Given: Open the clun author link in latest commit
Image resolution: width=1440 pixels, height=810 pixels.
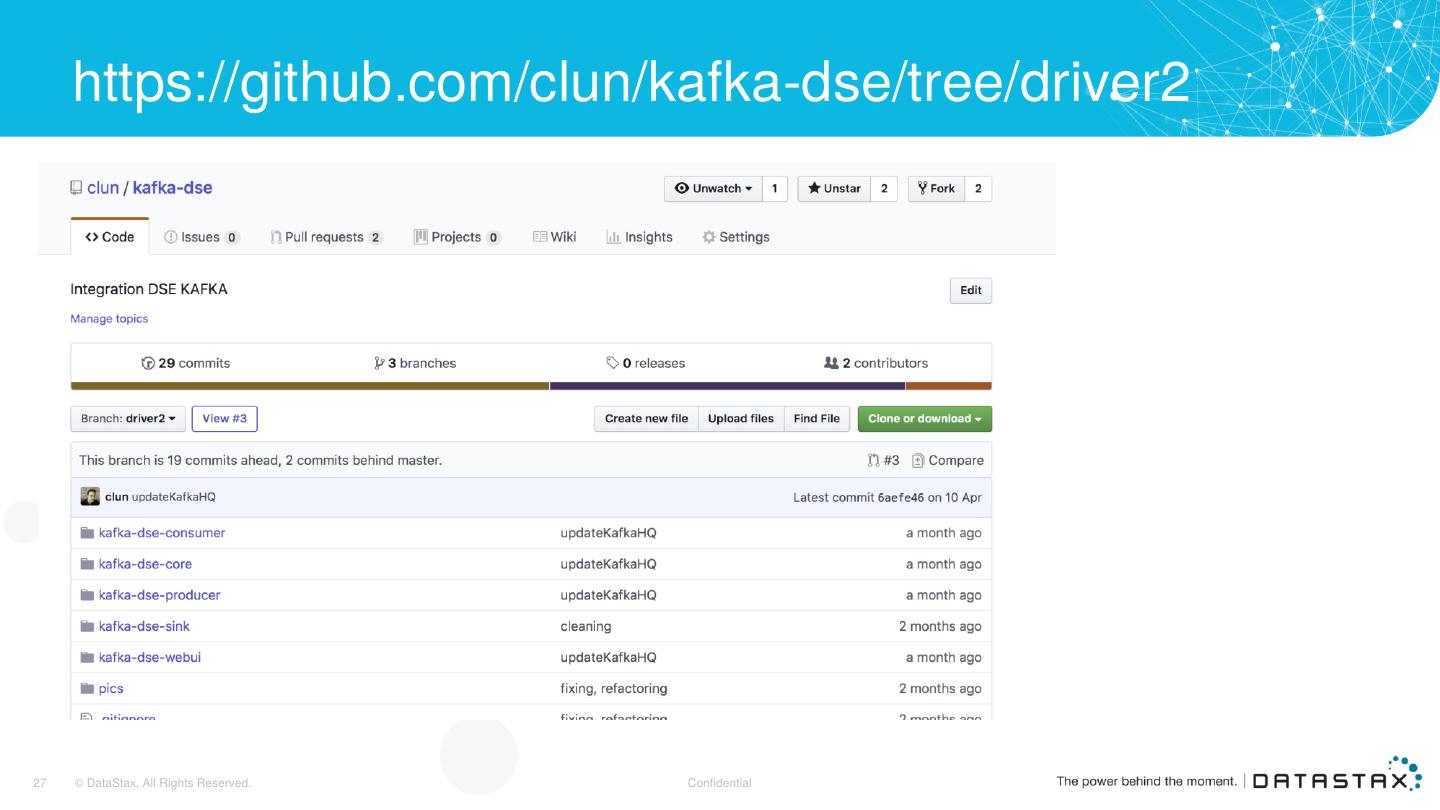Looking at the screenshot, I should click(117, 497).
